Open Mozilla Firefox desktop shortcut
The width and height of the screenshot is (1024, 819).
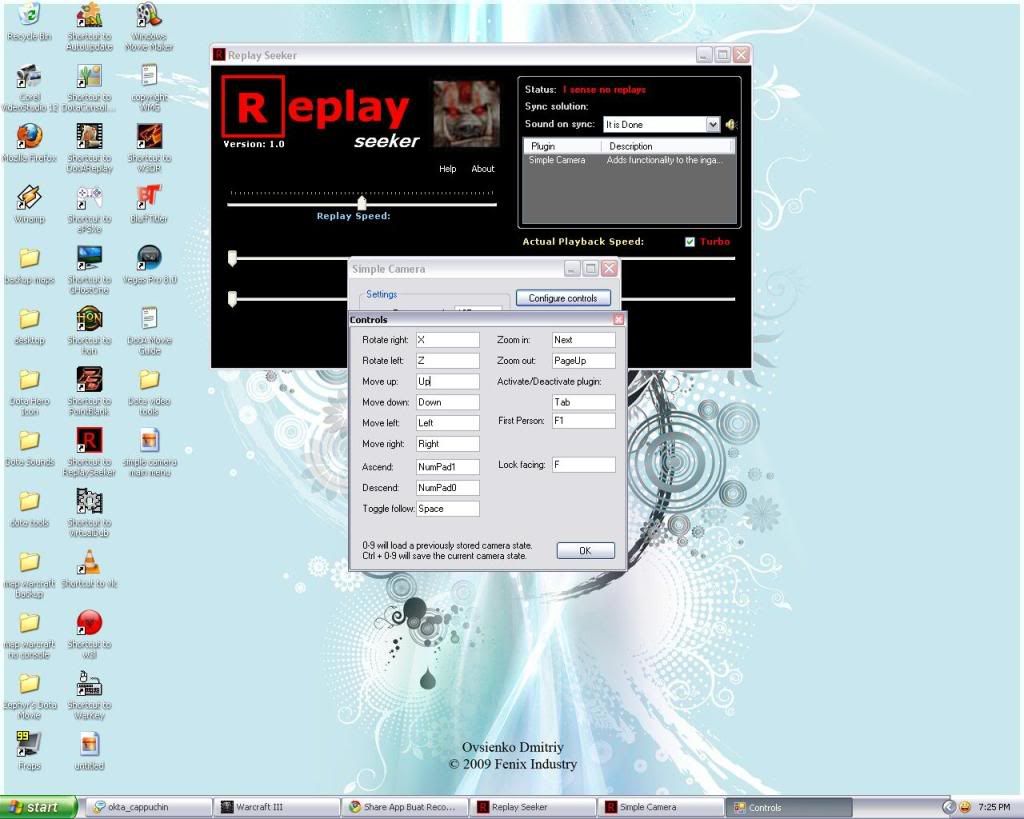[x=29, y=144]
